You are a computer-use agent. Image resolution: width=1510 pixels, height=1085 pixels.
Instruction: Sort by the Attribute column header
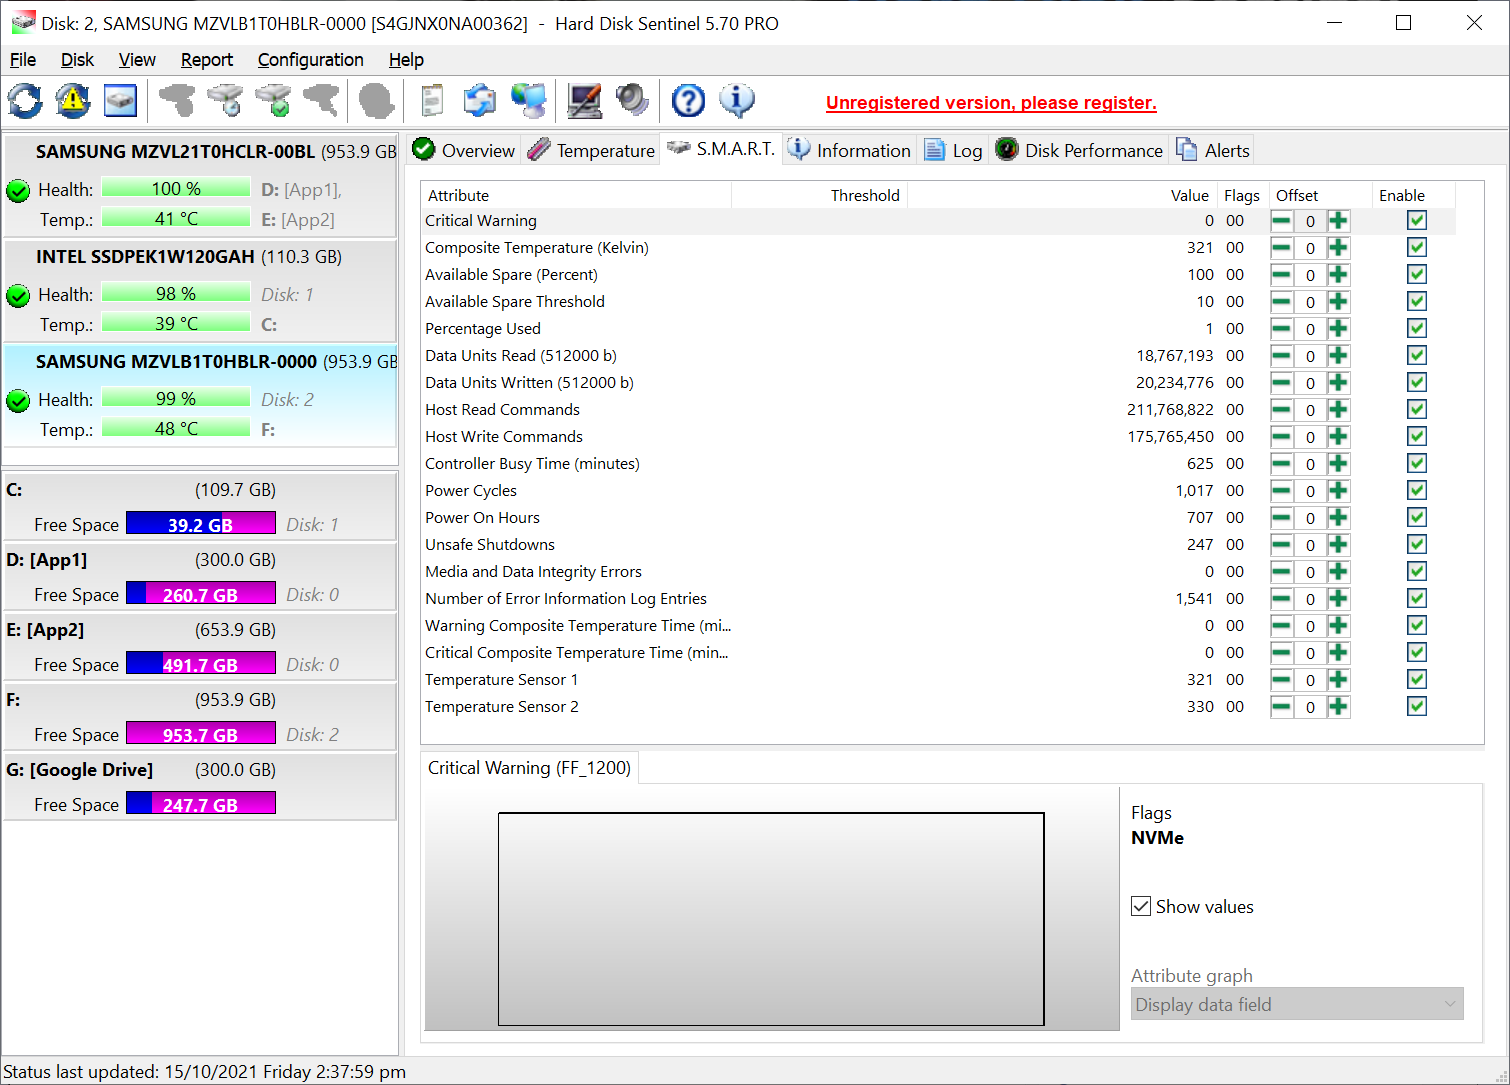[x=577, y=195]
